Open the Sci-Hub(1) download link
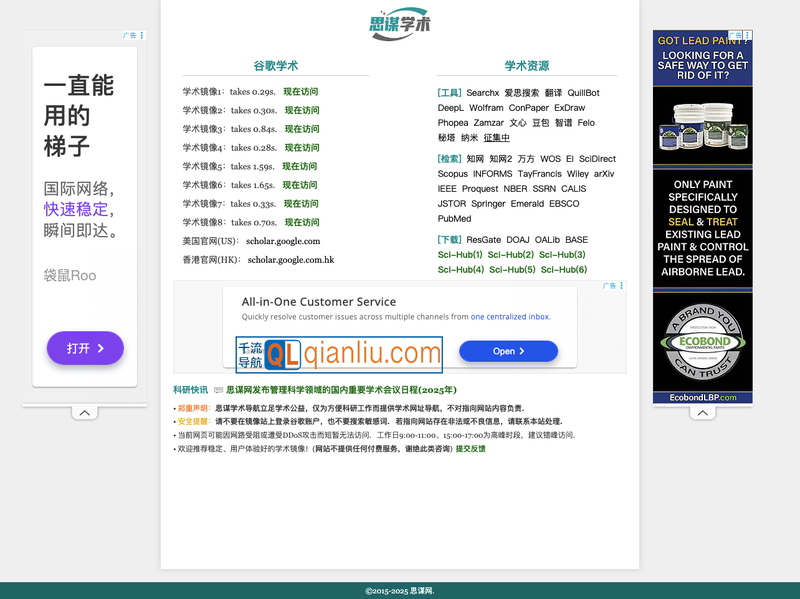800x599 pixels. 461,255
